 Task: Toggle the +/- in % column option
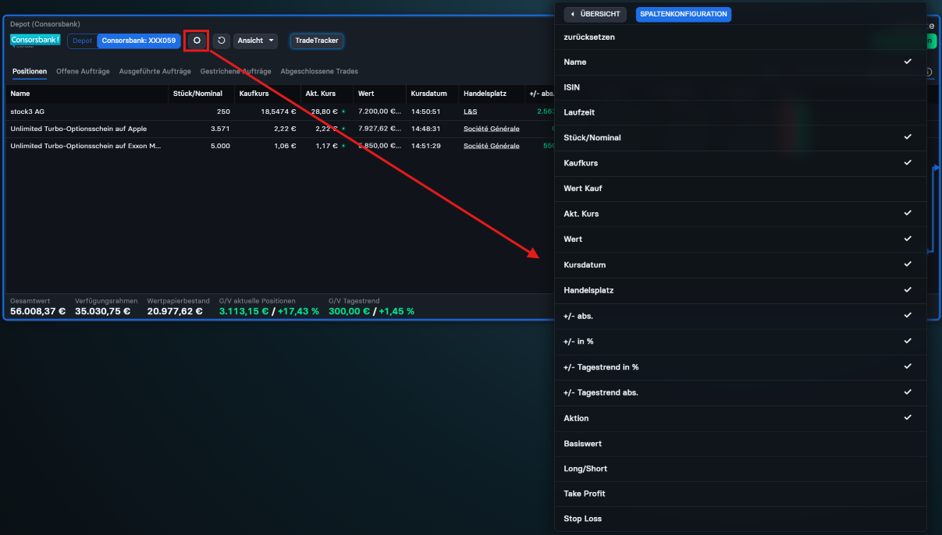(x=740, y=341)
